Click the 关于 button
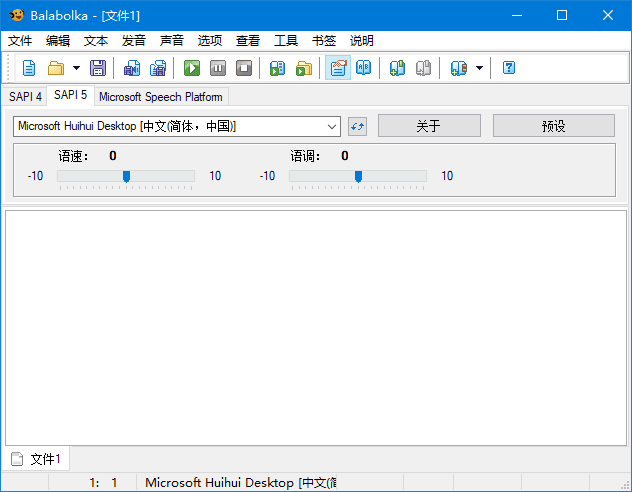The height and width of the screenshot is (492, 632). pyautogui.click(x=429, y=126)
